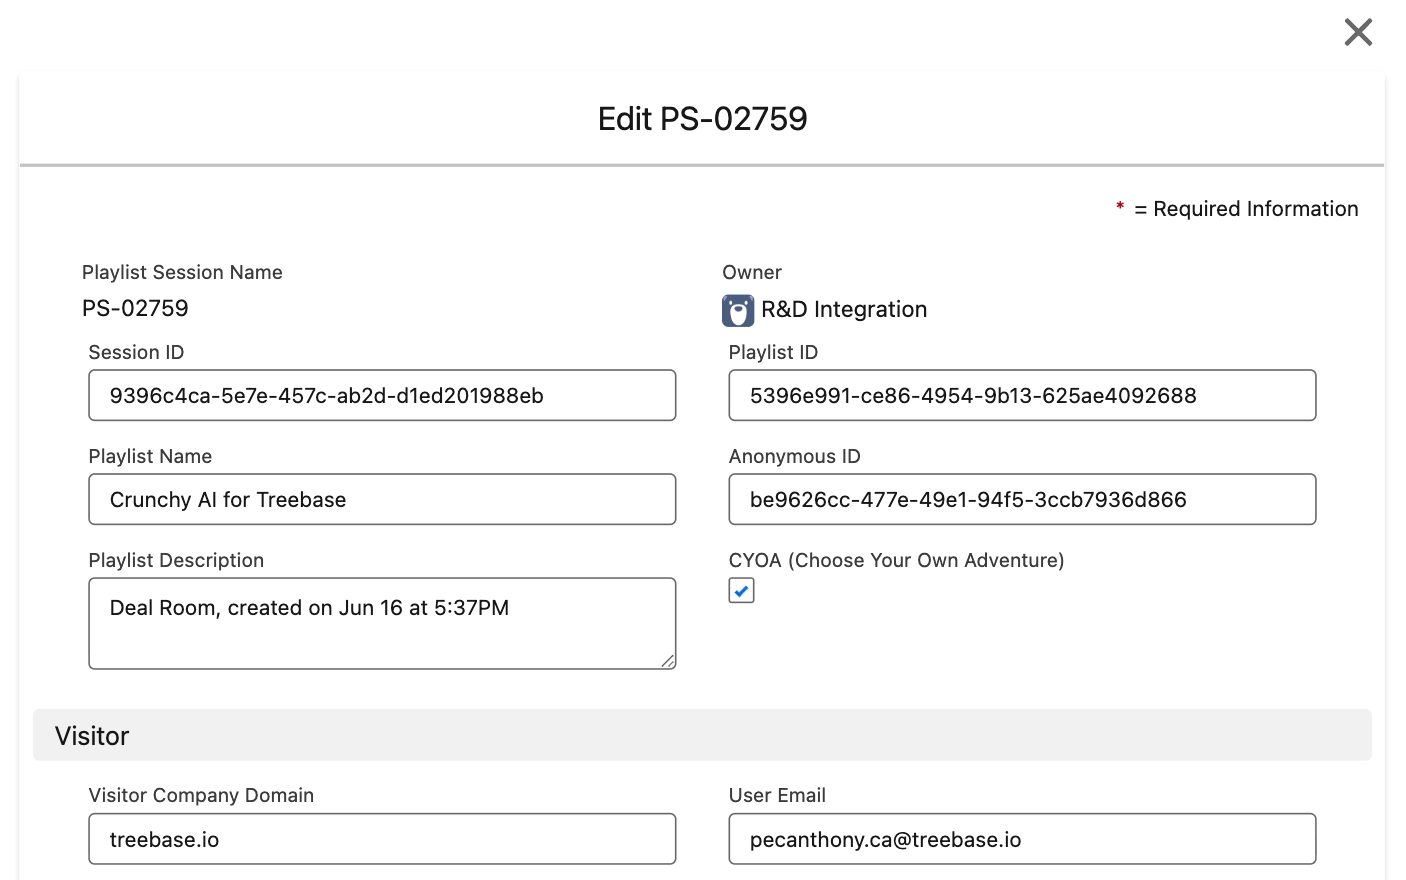
Task: Click the Edit PS-02759 dialog title
Action: [702, 118]
